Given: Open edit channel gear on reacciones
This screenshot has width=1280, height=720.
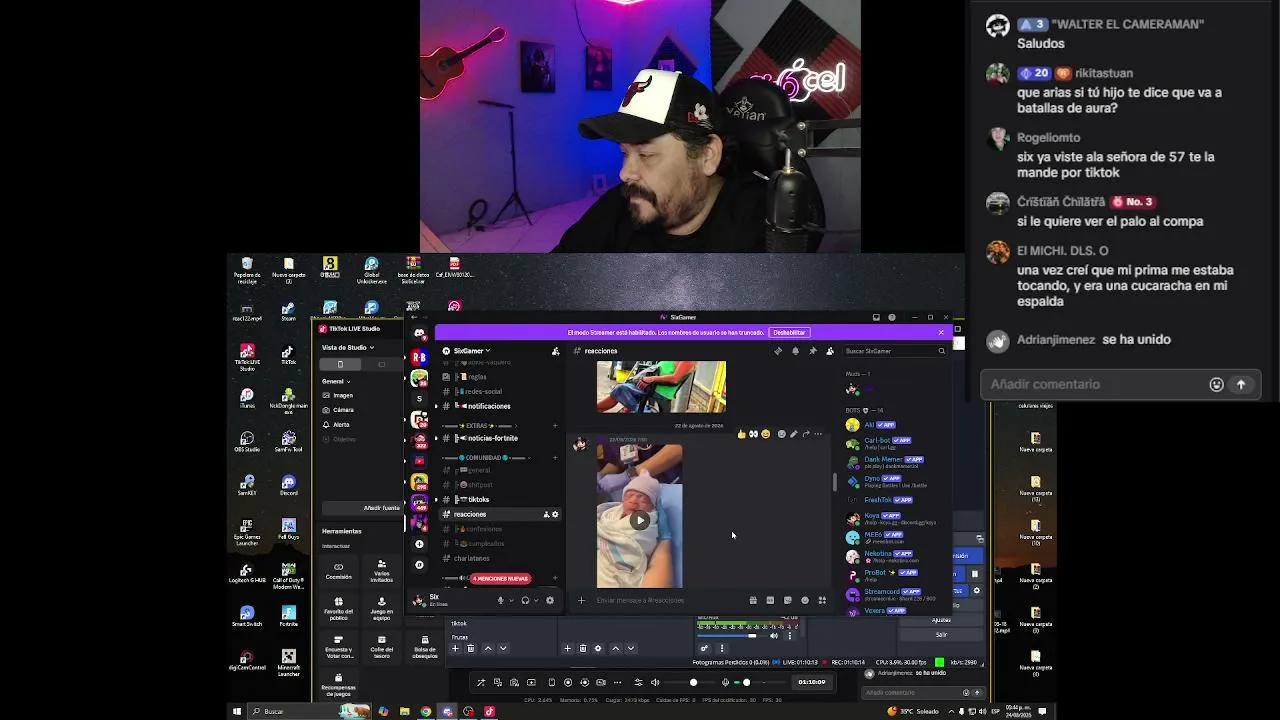Looking at the screenshot, I should (x=555, y=514).
